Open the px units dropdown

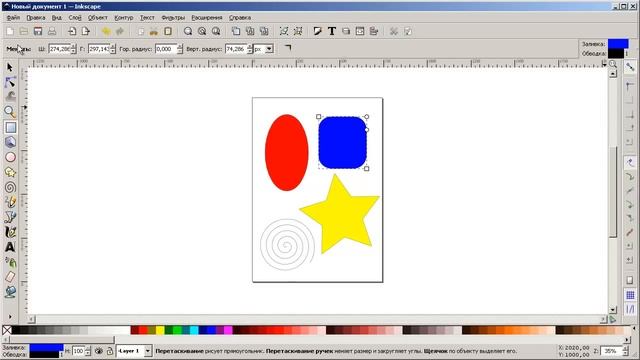pyautogui.click(x=269, y=49)
